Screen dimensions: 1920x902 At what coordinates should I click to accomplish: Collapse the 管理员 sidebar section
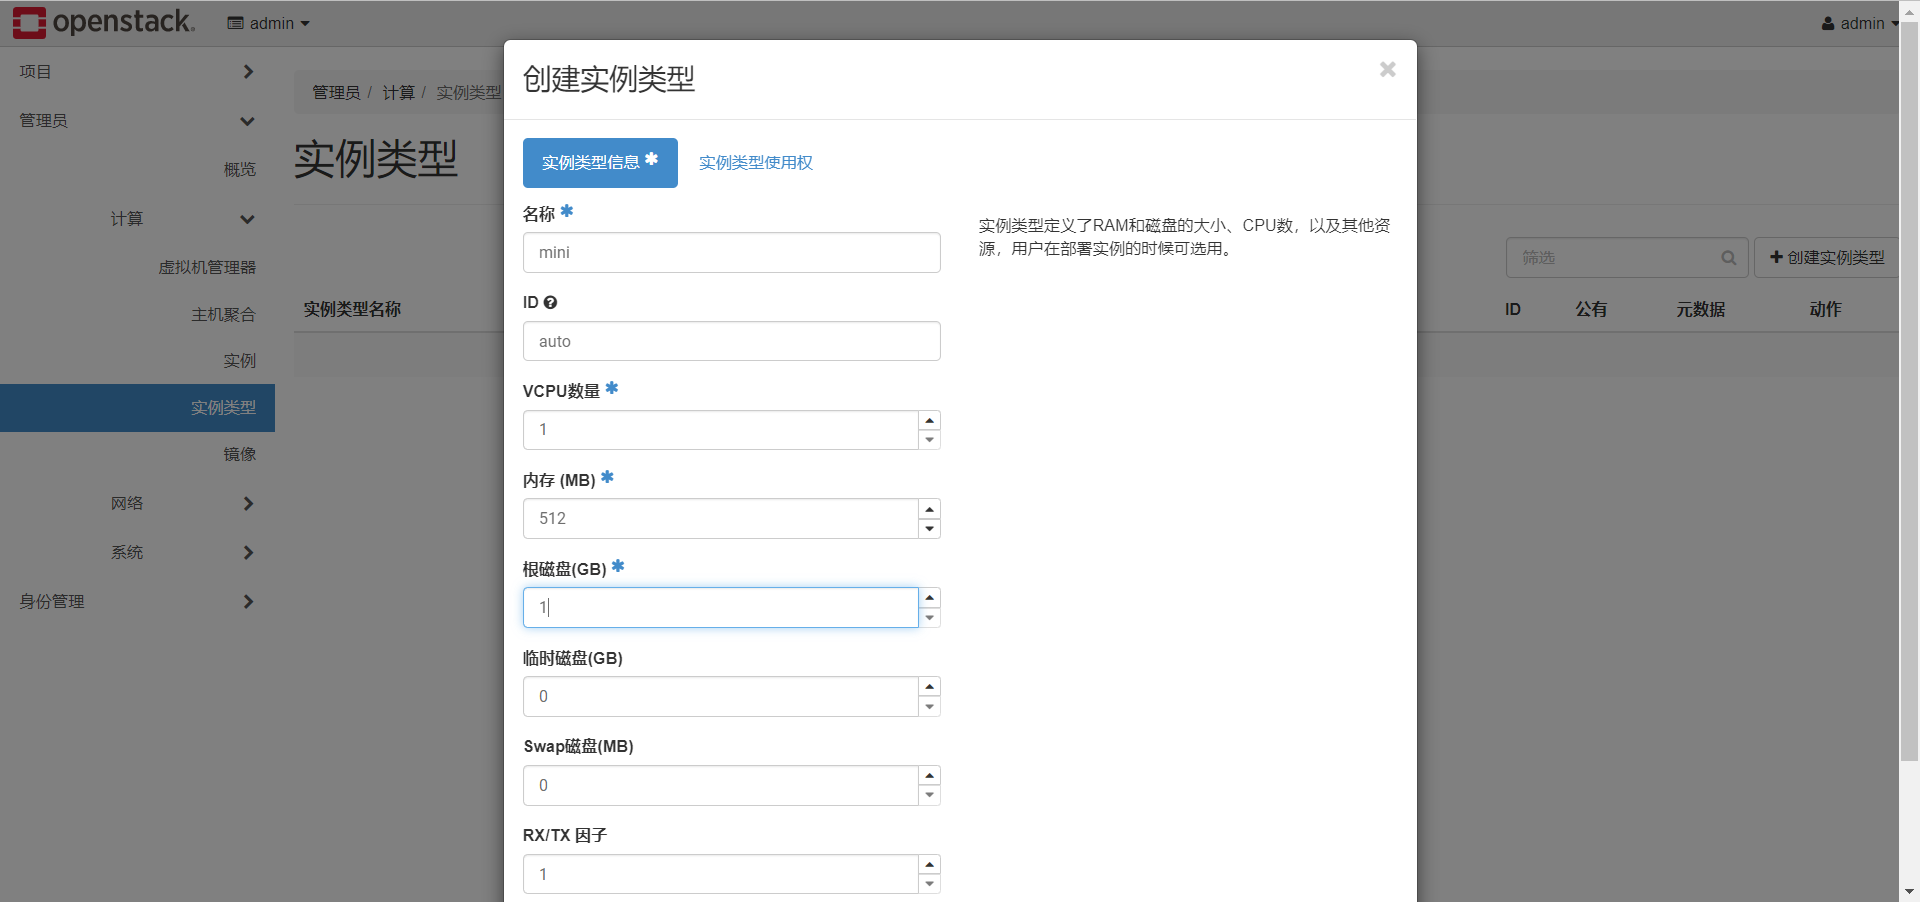point(137,121)
